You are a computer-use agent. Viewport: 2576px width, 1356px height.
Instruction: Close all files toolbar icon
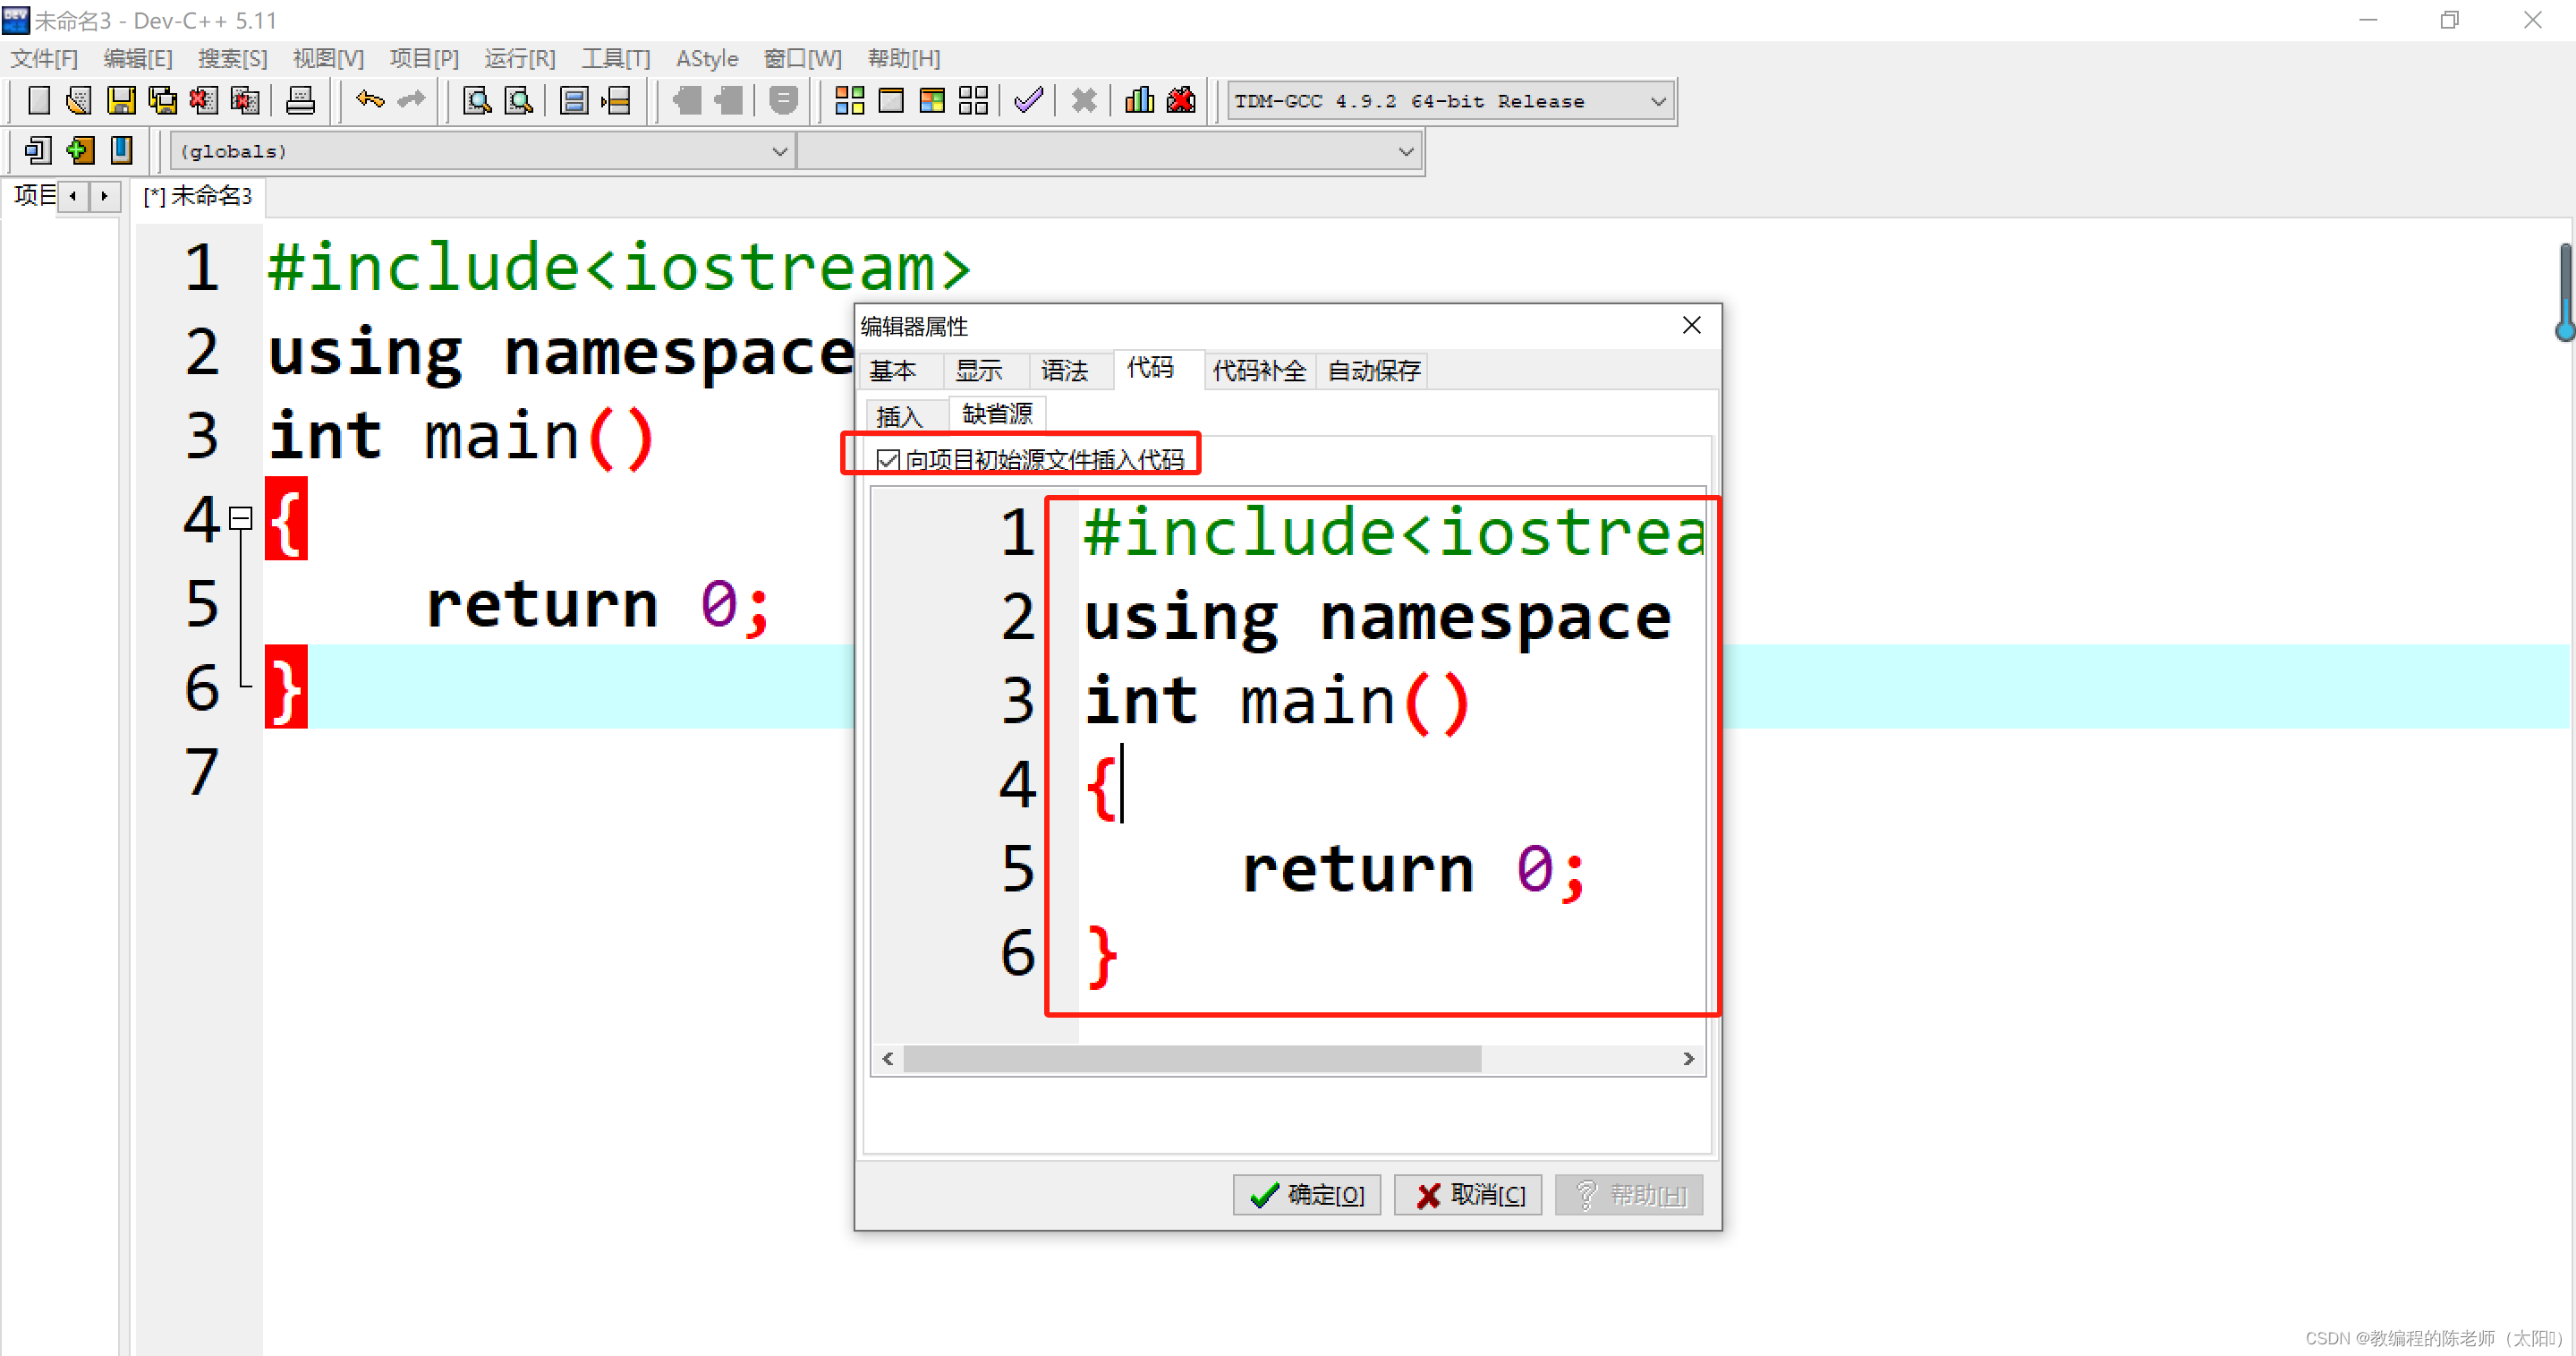tap(246, 101)
